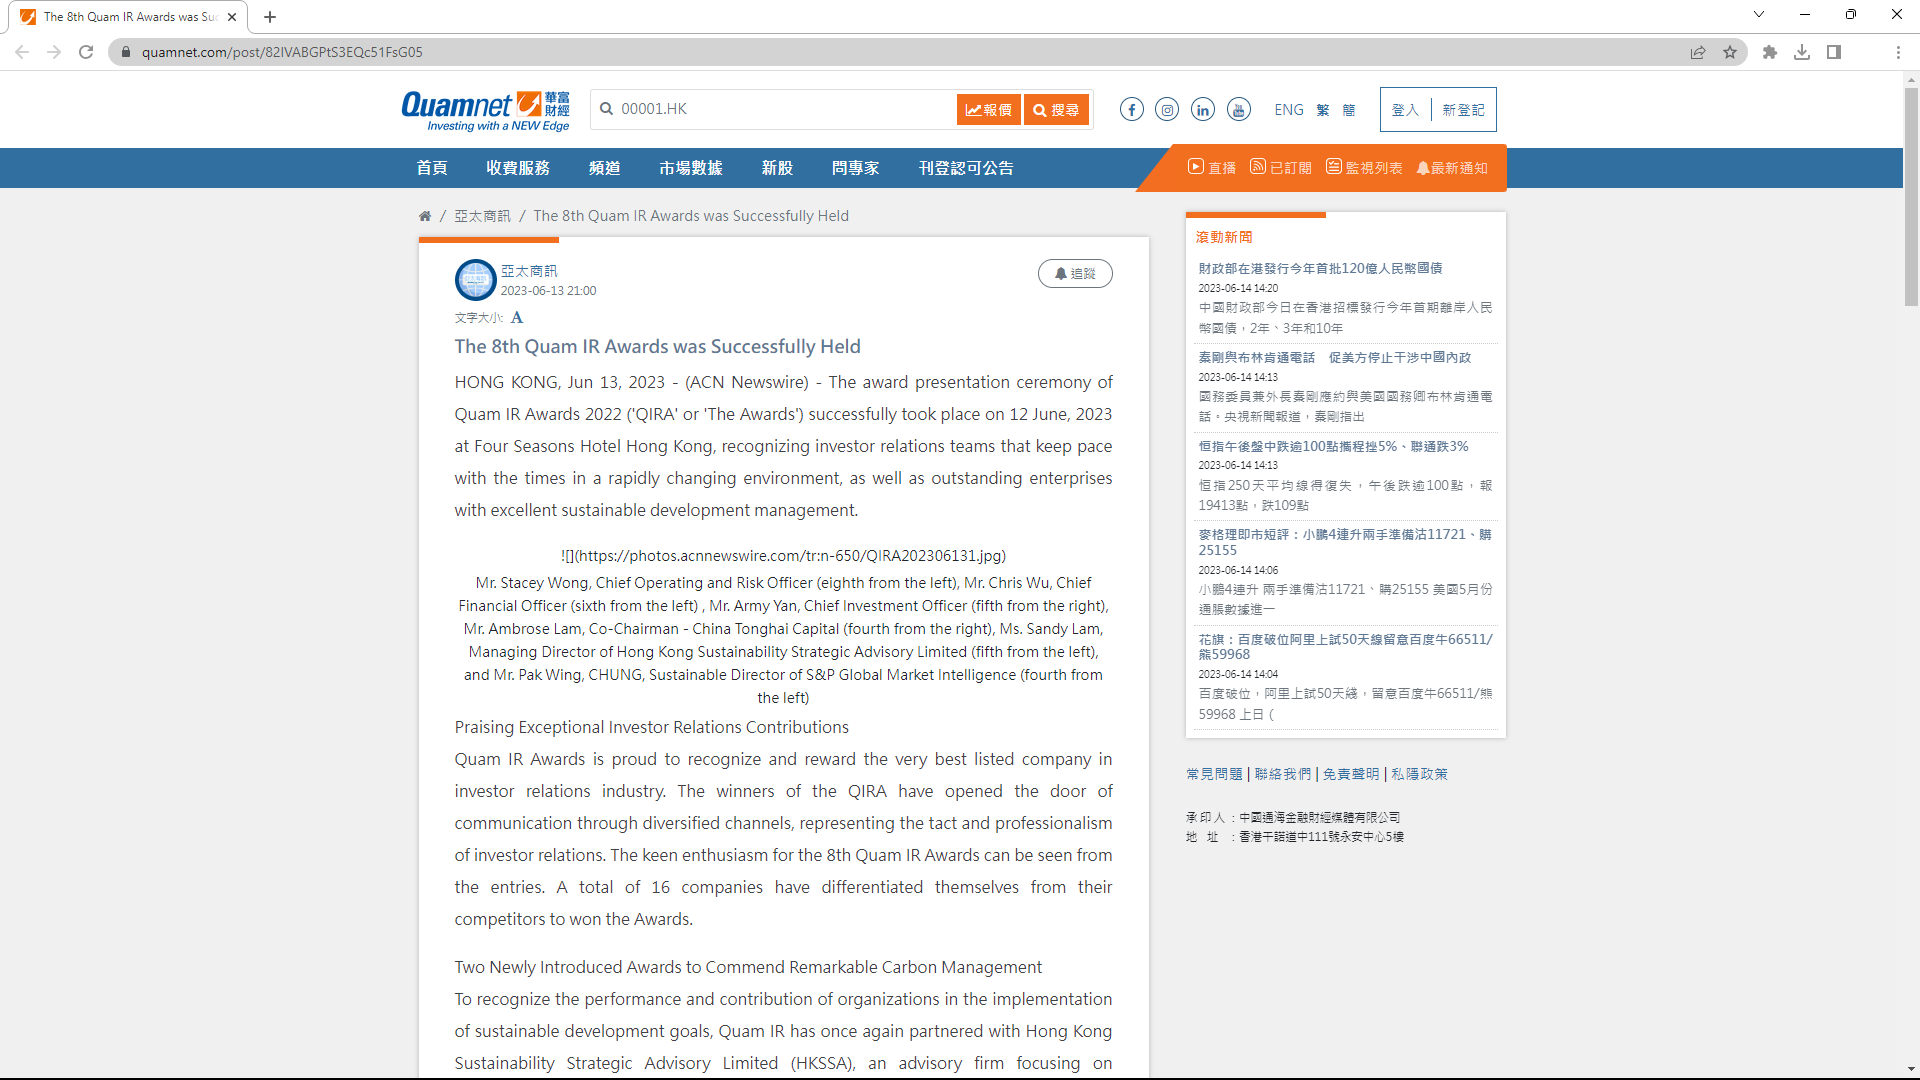Click the home breadcrumb icon
The width and height of the screenshot is (1920, 1080).
tap(425, 216)
